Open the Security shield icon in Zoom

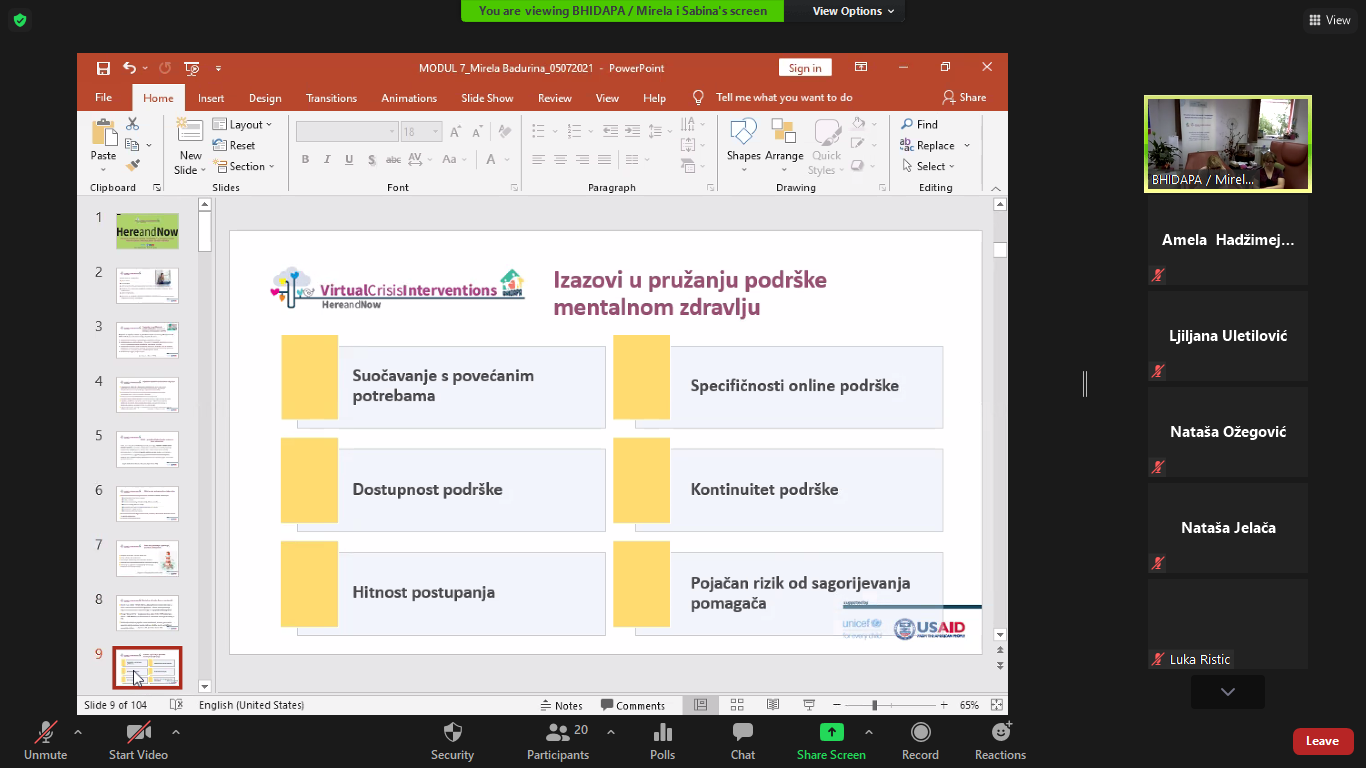click(x=452, y=733)
